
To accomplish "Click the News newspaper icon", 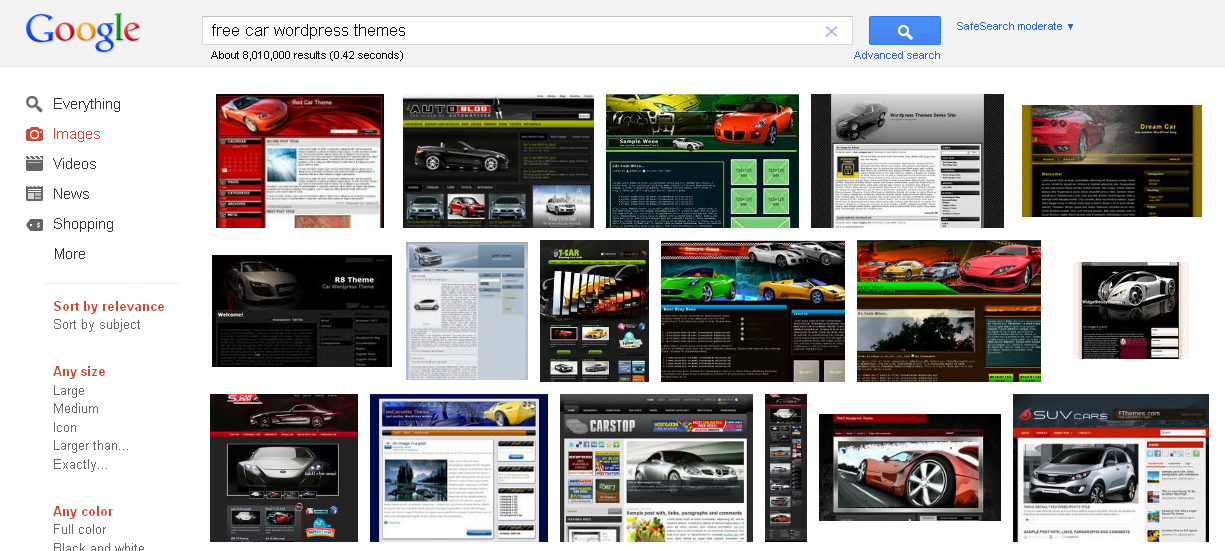I will coord(34,194).
